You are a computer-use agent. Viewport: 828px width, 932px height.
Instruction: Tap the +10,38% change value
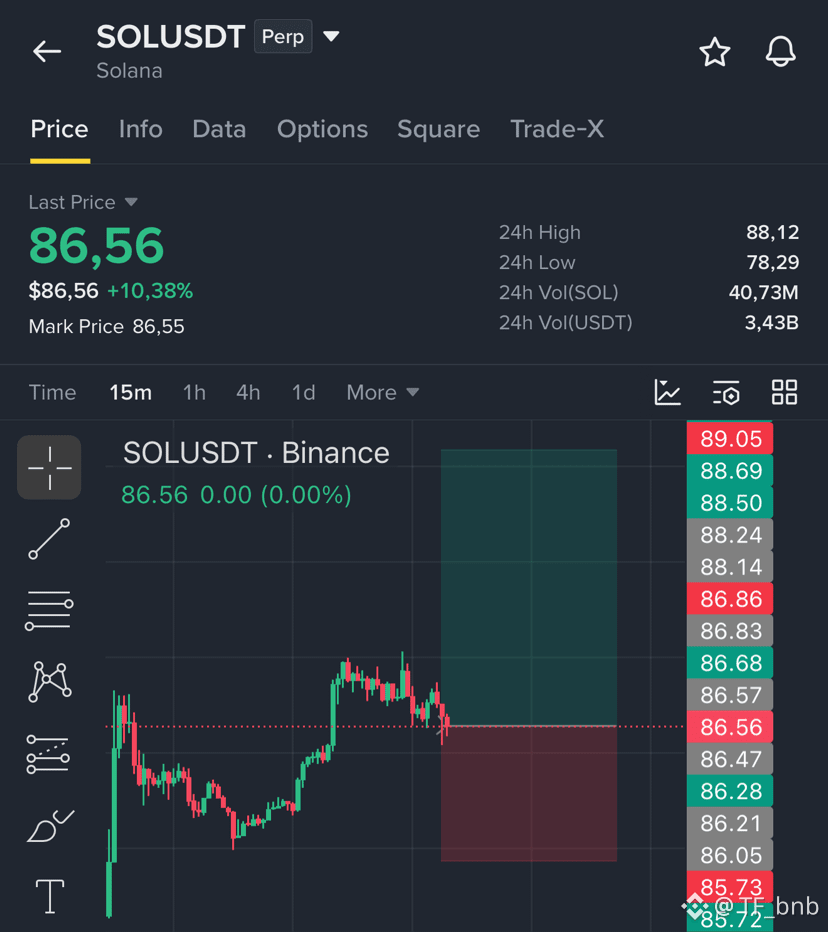pyautogui.click(x=150, y=291)
